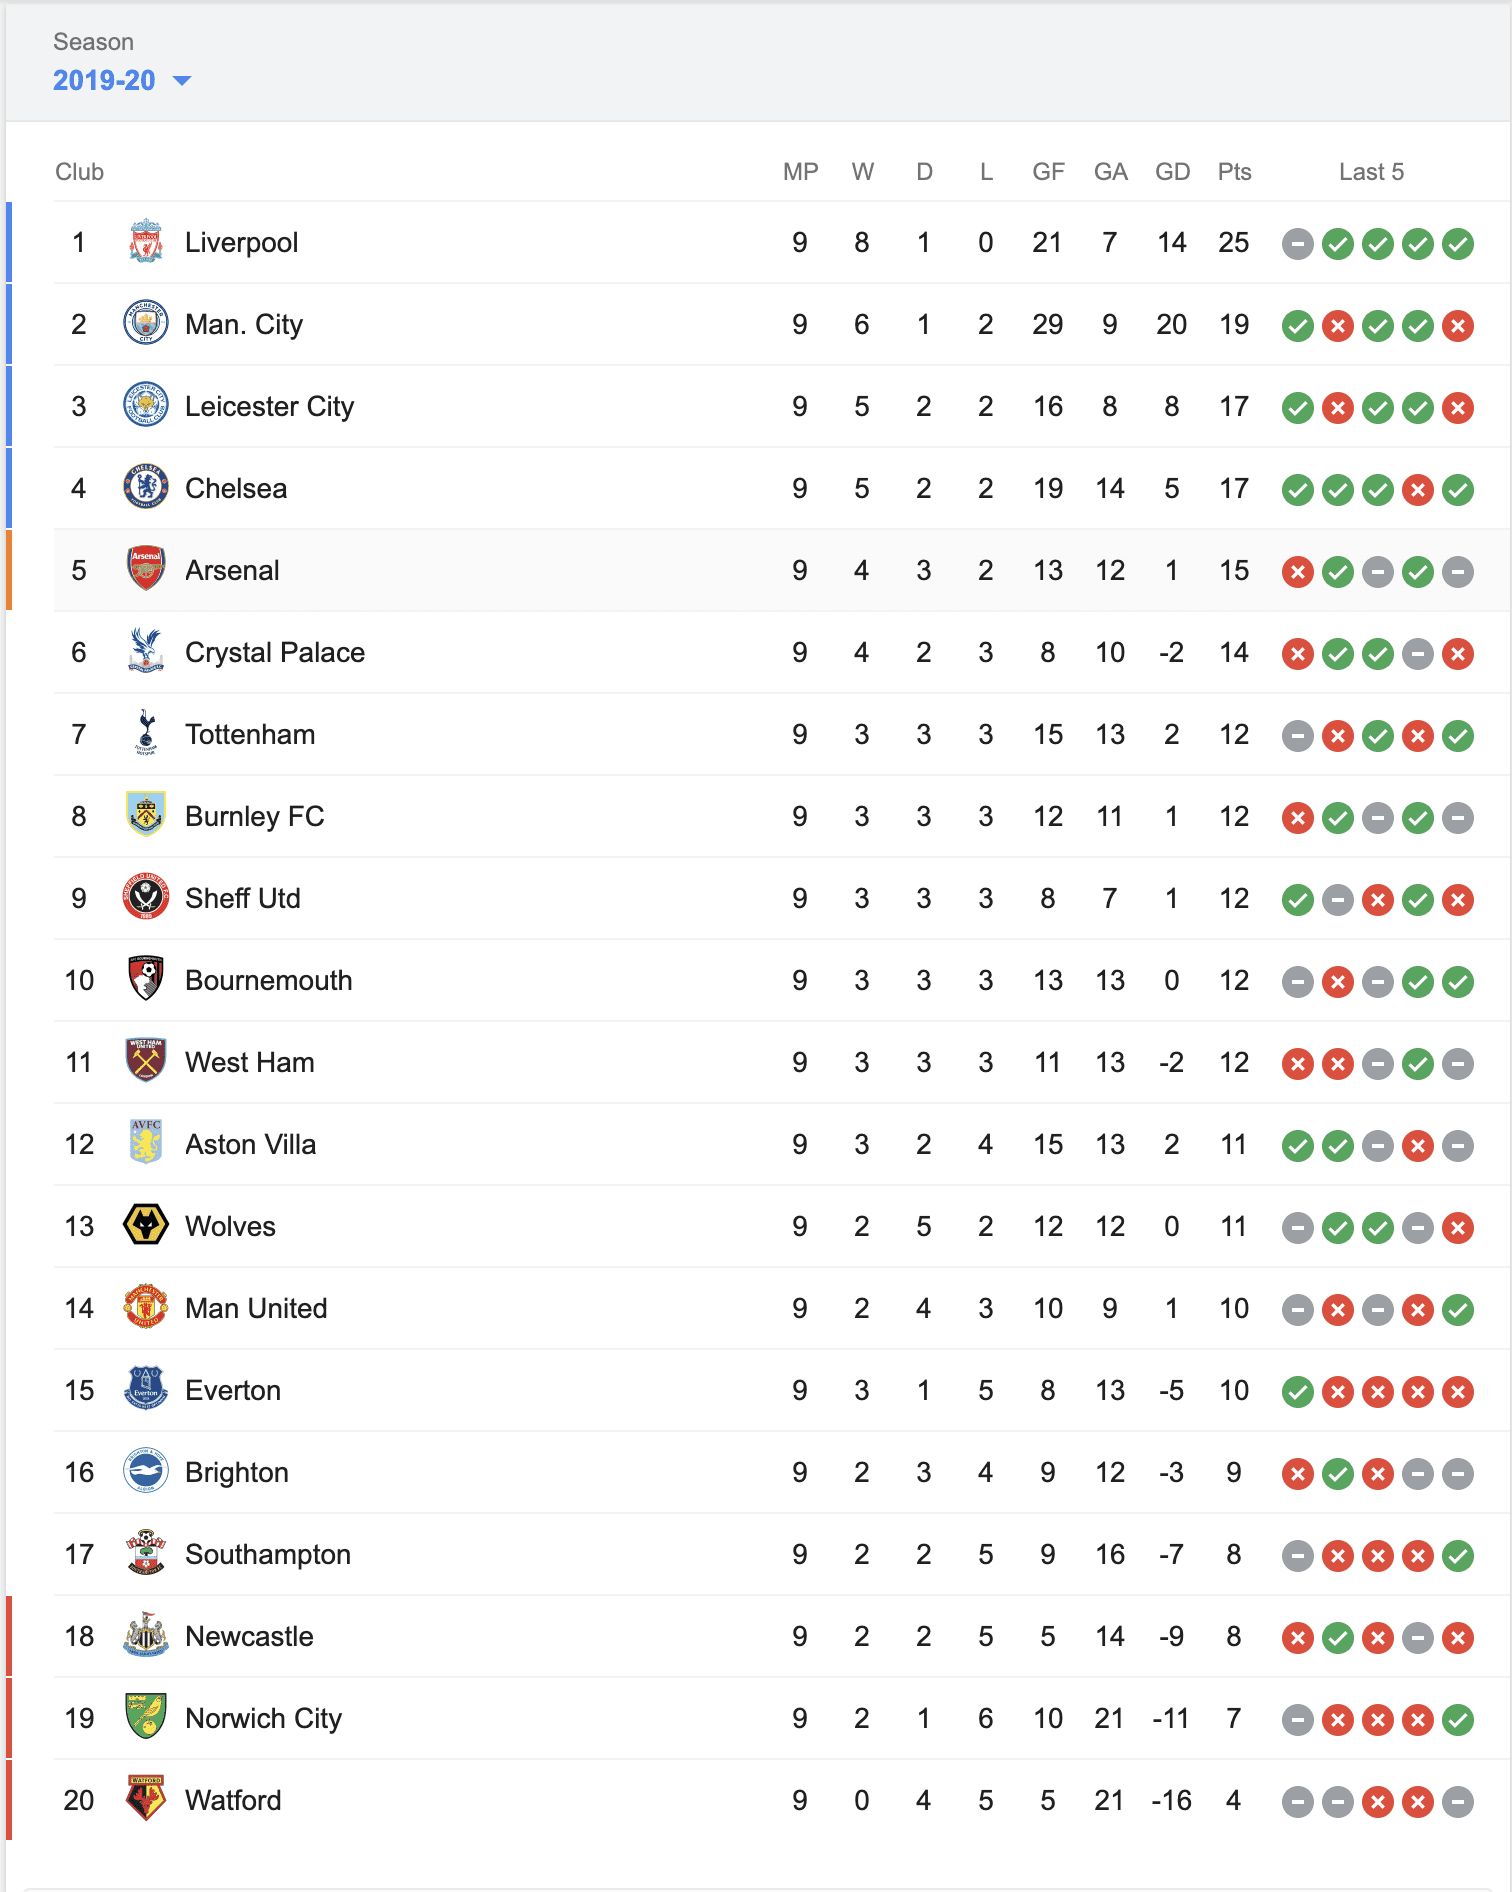Viewport: 1512px width, 1892px height.
Task: Select the Newcastle row name
Action: [x=249, y=1636]
